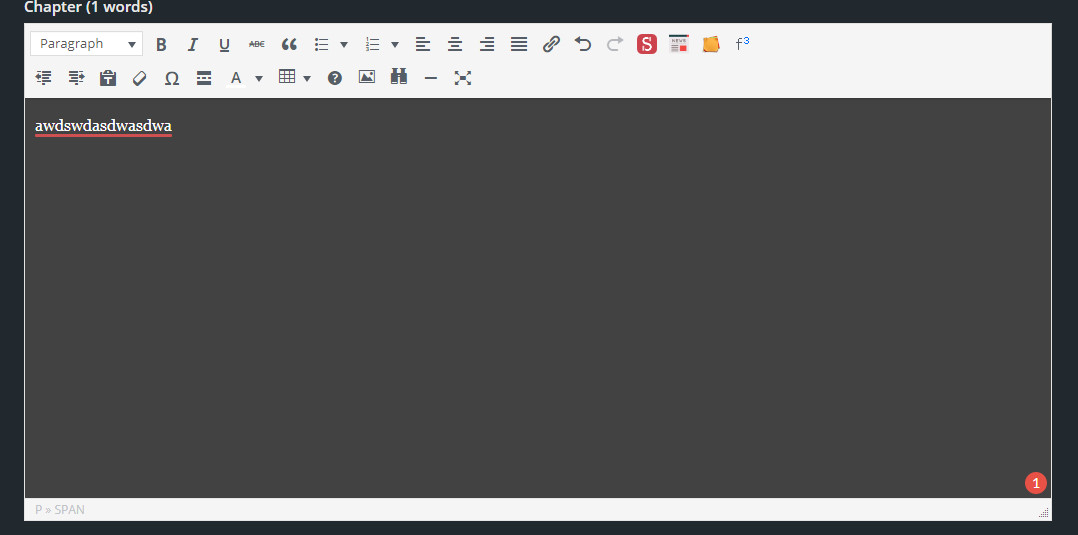
Task: Clear formatting with the eraser icon
Action: 140,77
